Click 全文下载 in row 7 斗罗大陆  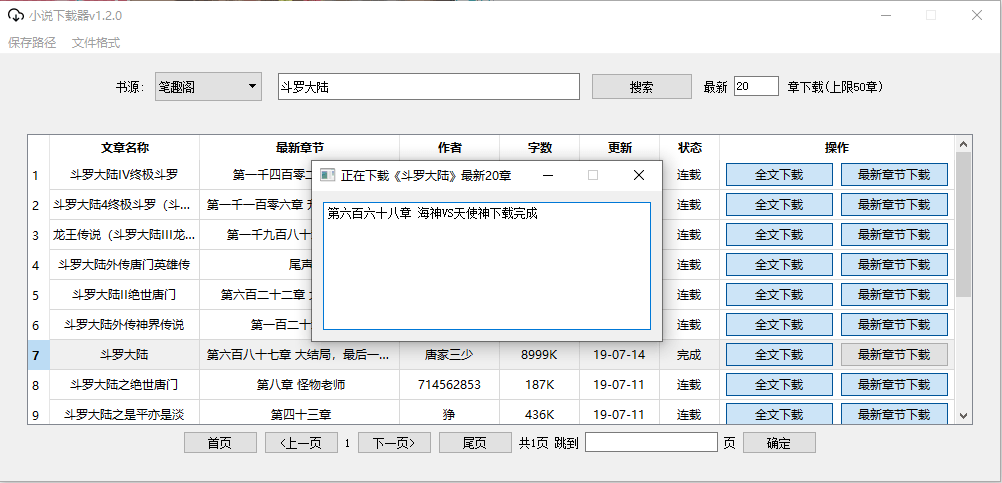(x=779, y=355)
